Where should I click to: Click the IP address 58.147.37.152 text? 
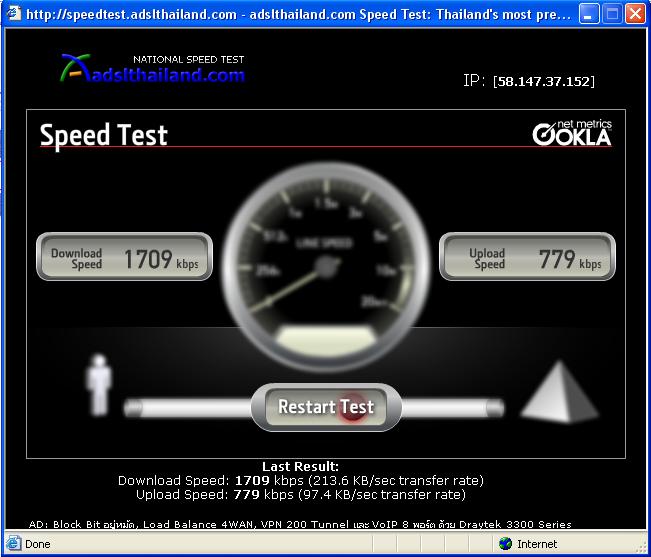point(544,81)
